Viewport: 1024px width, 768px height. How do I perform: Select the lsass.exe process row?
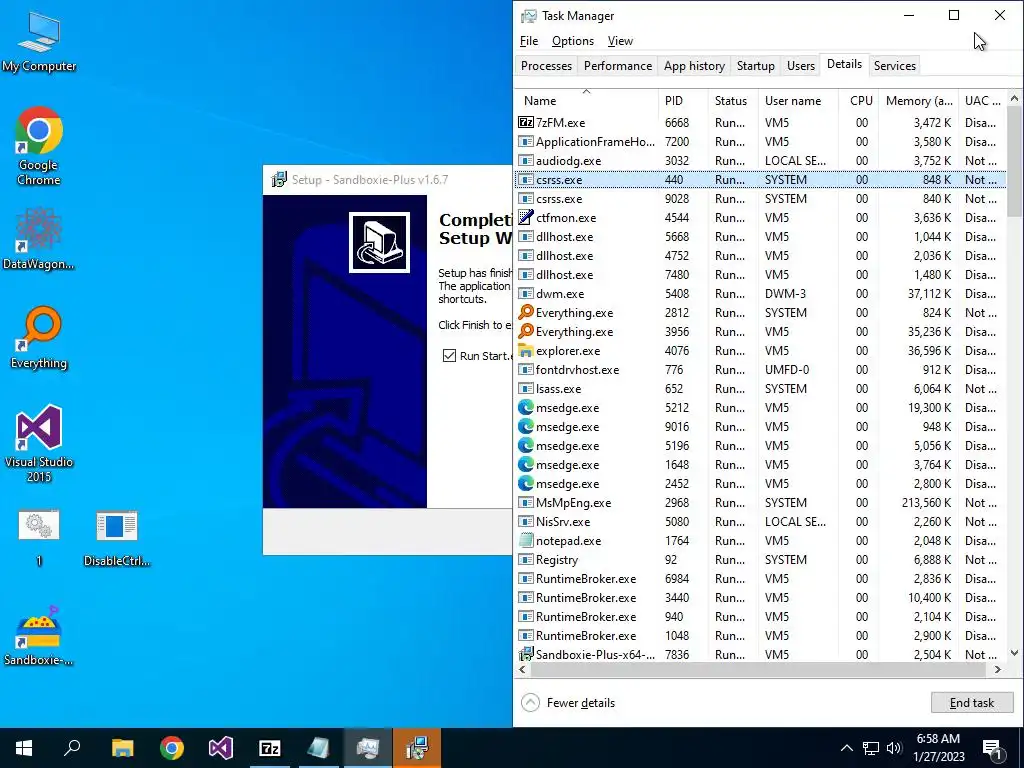click(x=760, y=389)
